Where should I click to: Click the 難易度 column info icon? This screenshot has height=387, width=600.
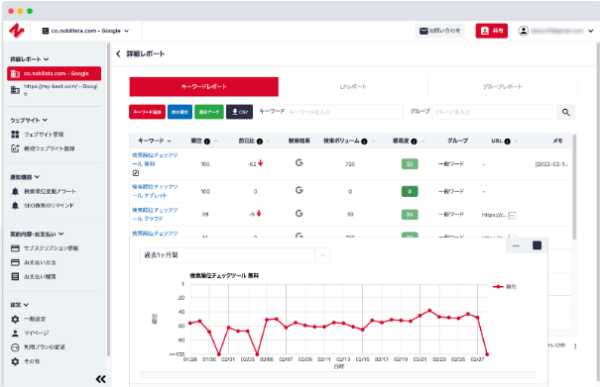pos(414,142)
